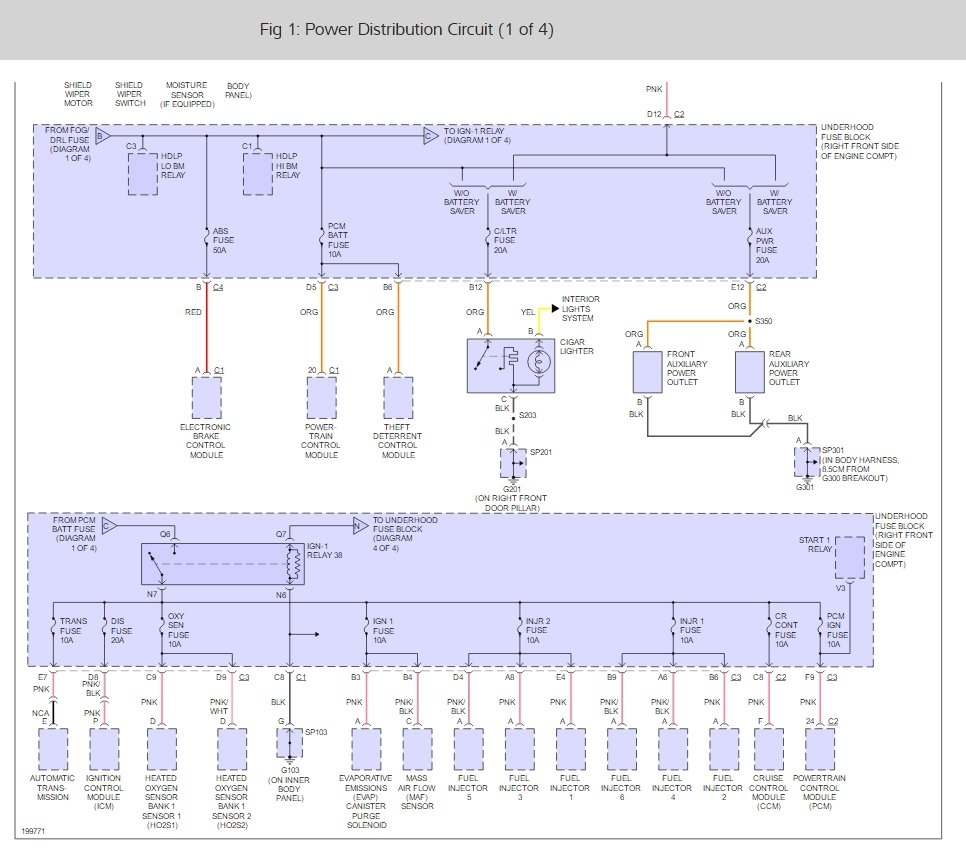Select the fuel injector 5 box
The width and height of the screenshot is (966, 858).
(x=468, y=749)
